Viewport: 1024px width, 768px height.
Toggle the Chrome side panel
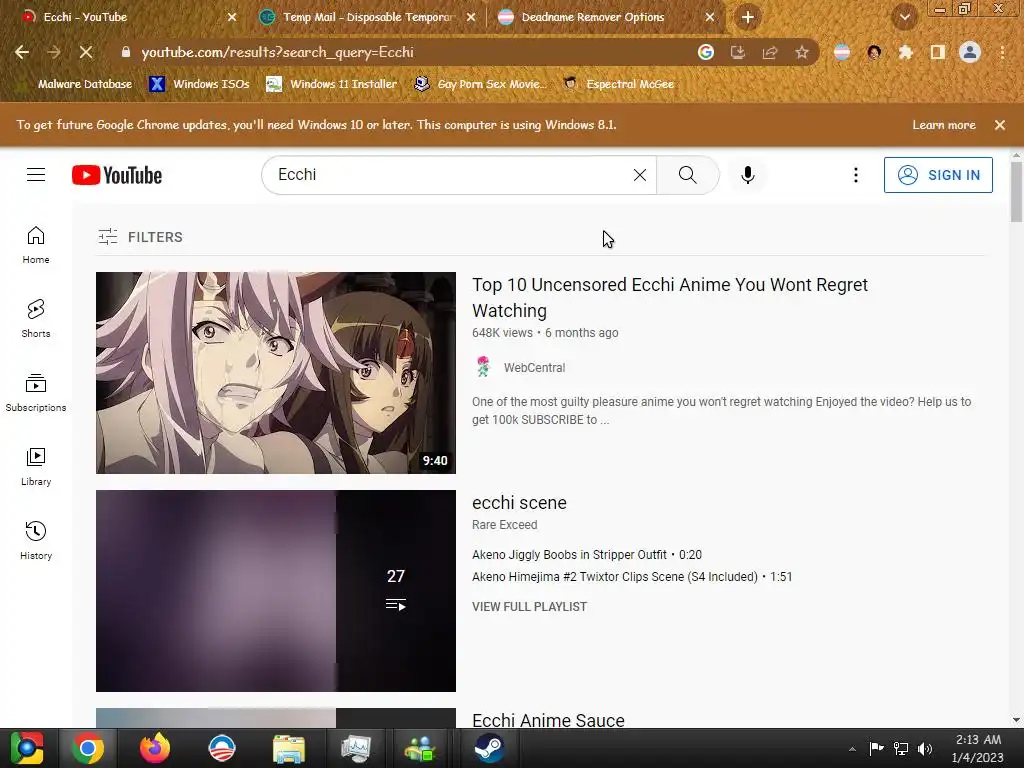click(x=937, y=52)
